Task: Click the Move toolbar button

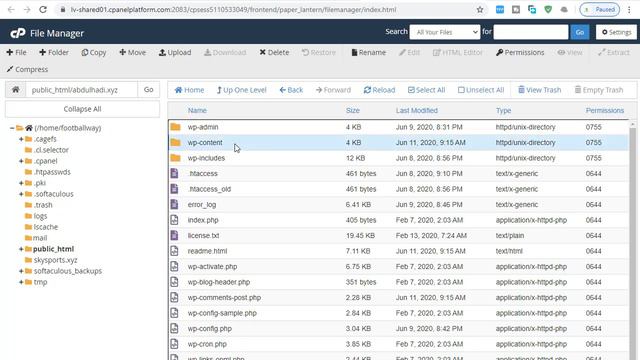Action: [x=133, y=52]
